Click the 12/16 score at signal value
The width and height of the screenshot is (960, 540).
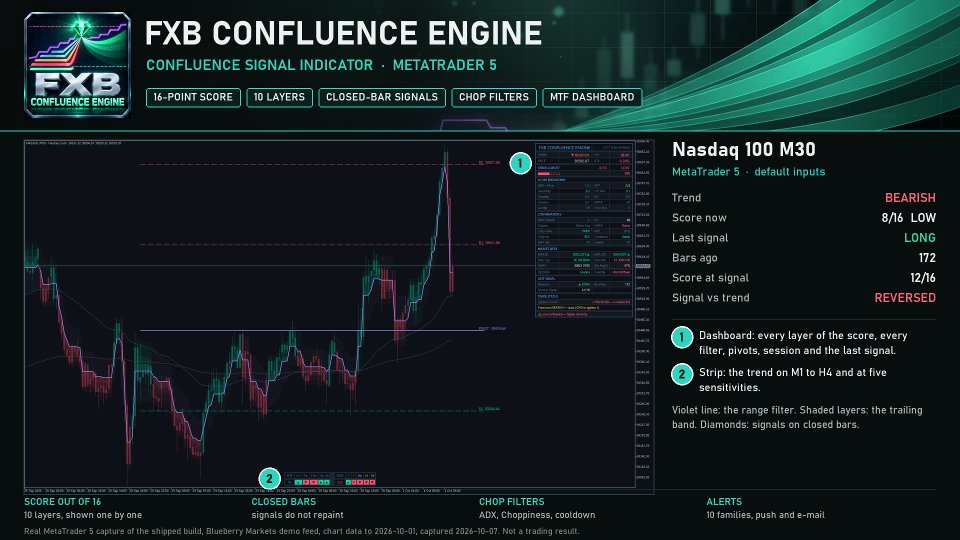[923, 278]
